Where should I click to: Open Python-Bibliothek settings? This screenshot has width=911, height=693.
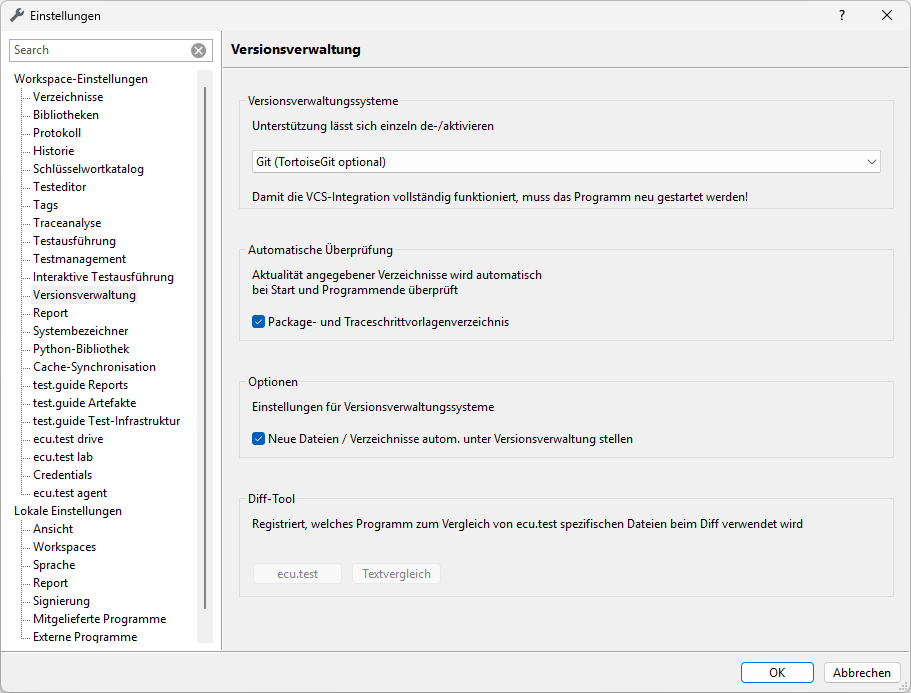tap(81, 349)
